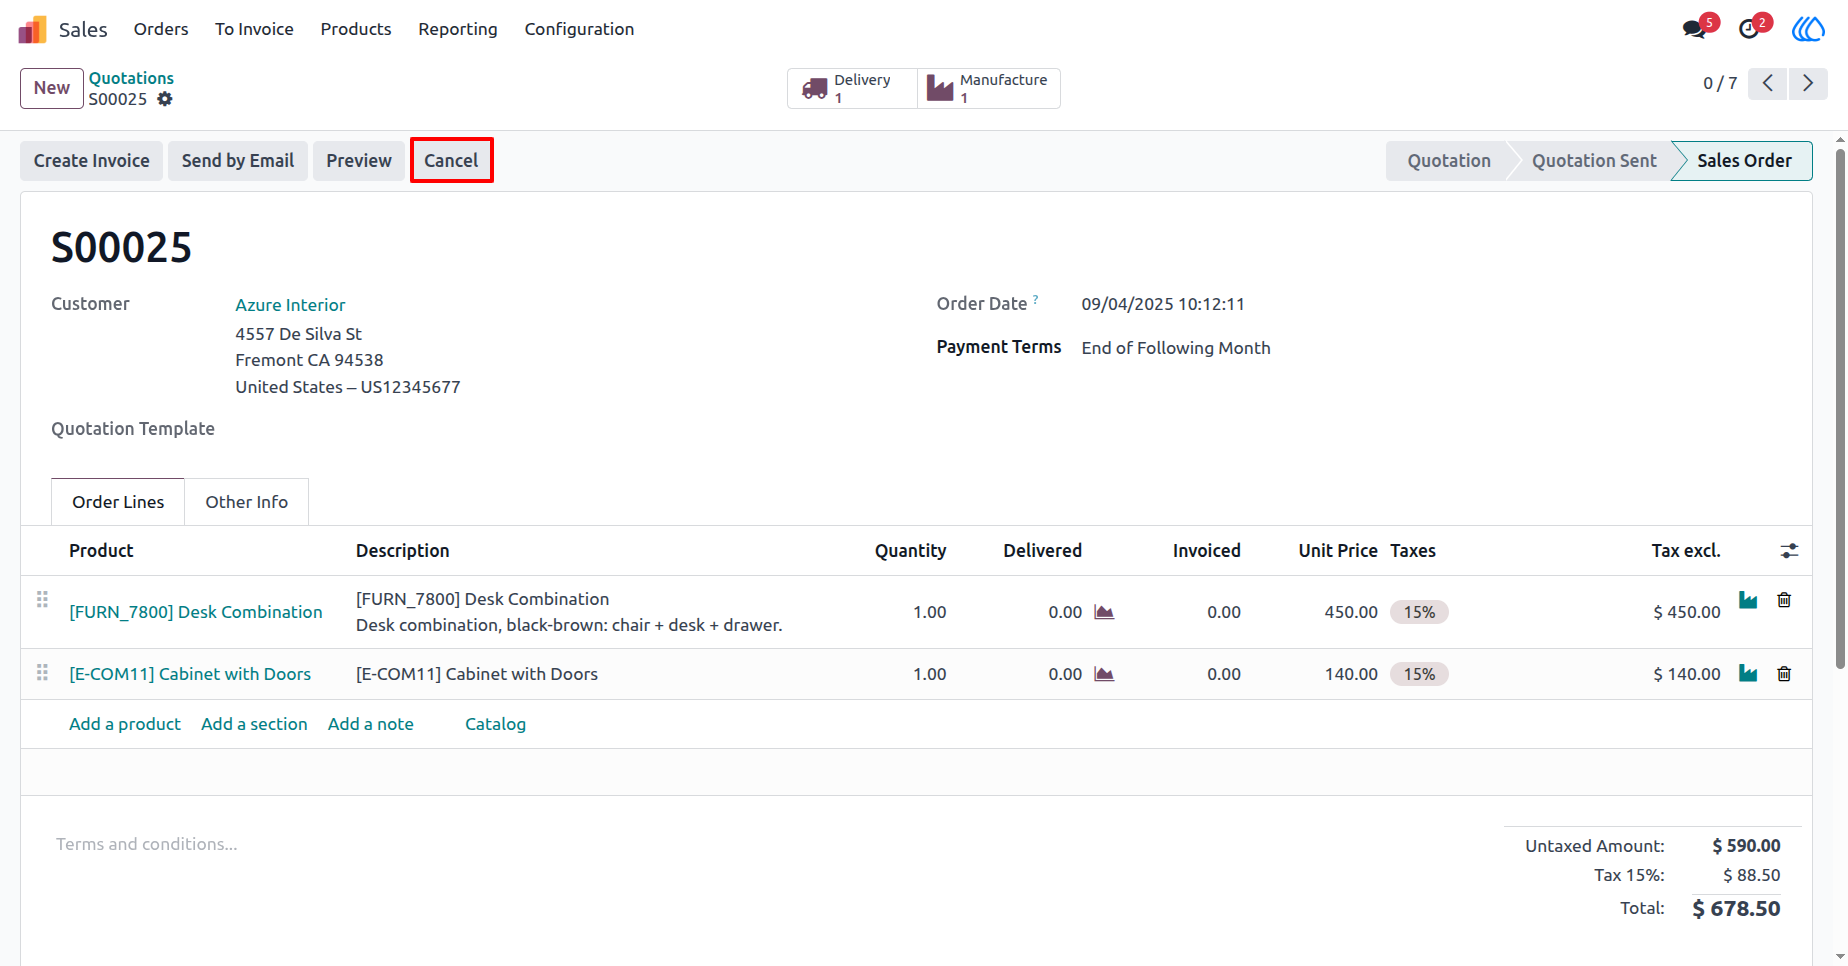Delete the Desk Combination order line
1848x966 pixels.
point(1784,600)
